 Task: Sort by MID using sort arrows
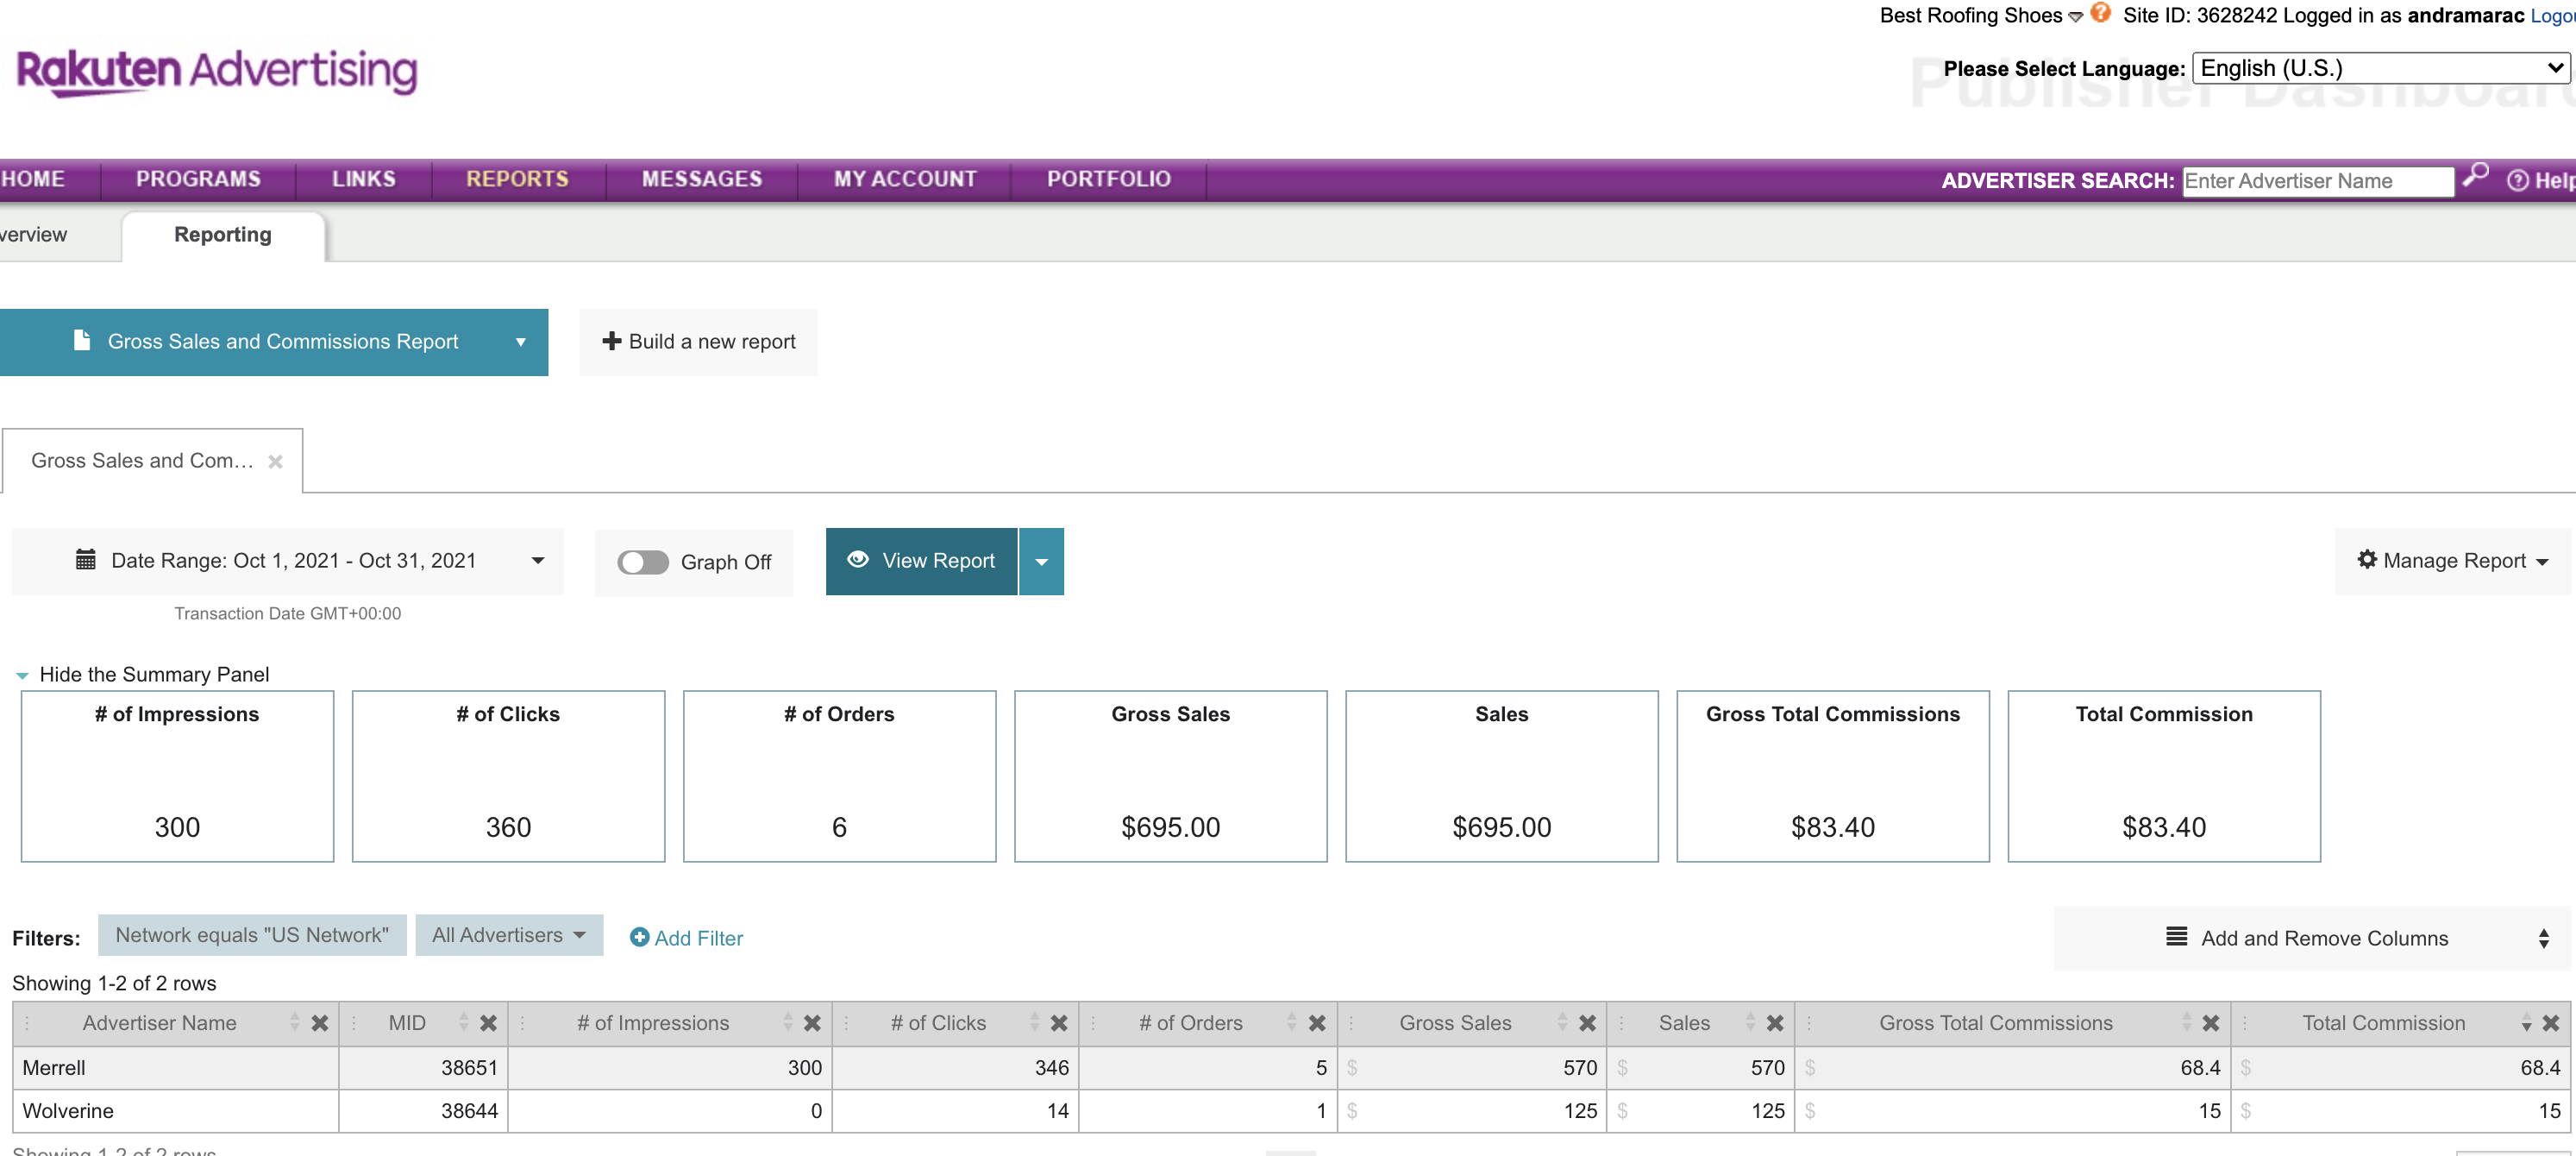[x=463, y=1022]
